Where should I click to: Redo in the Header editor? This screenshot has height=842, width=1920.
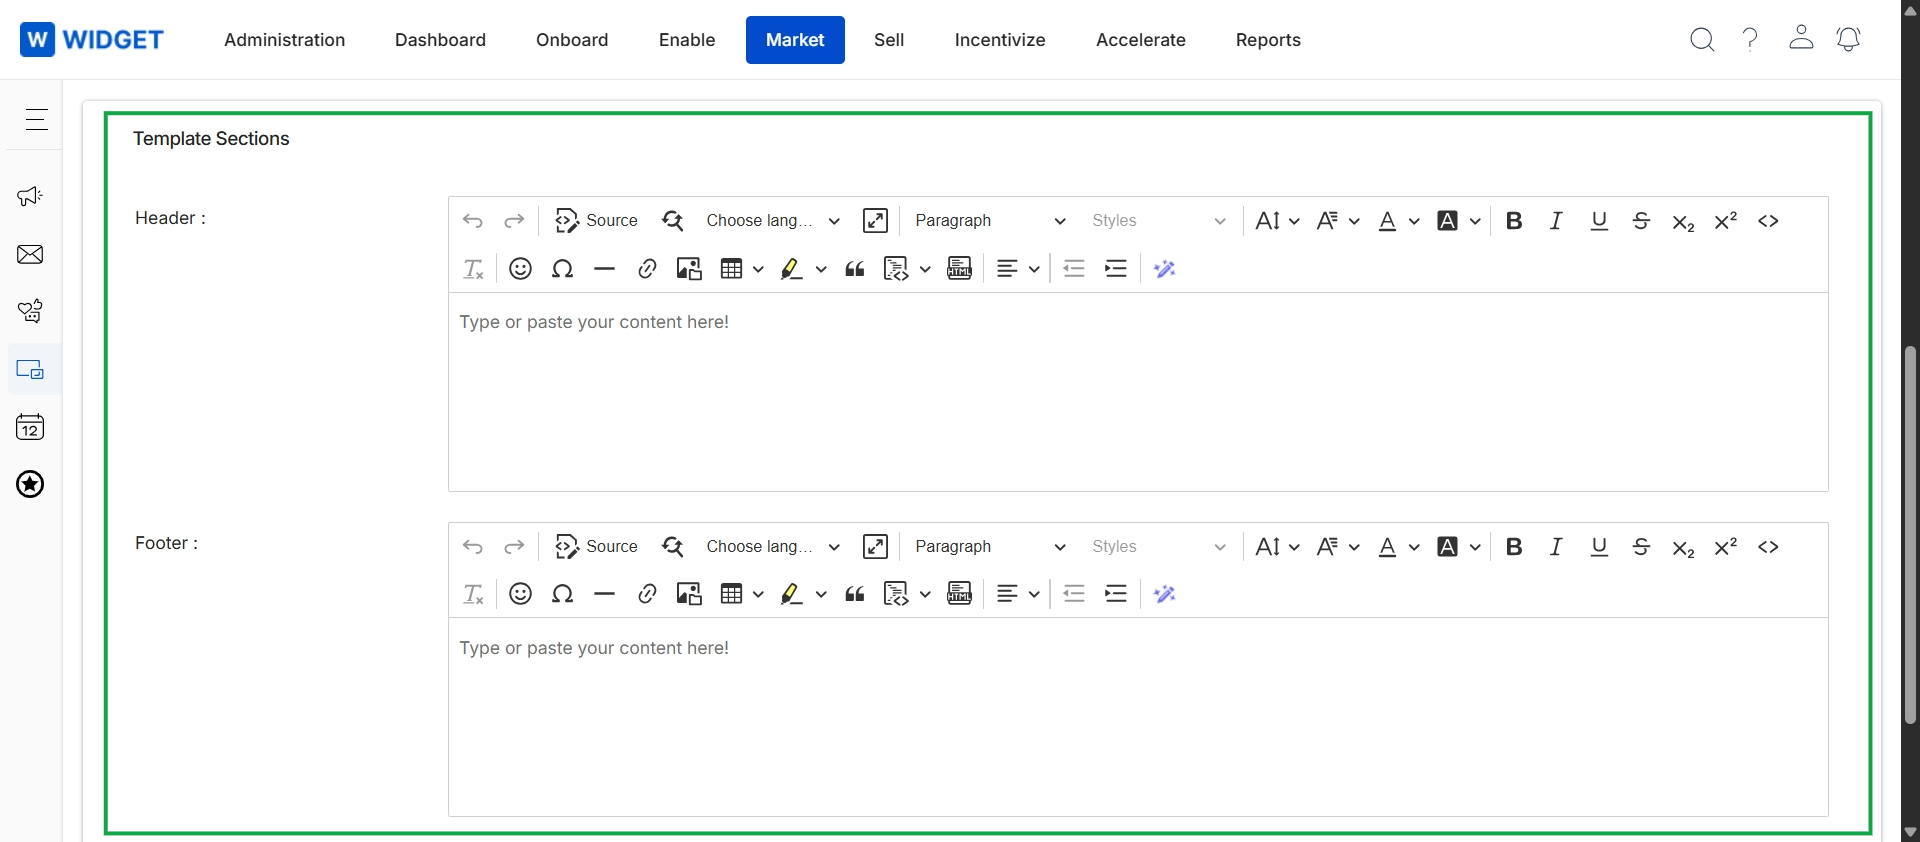click(x=514, y=221)
